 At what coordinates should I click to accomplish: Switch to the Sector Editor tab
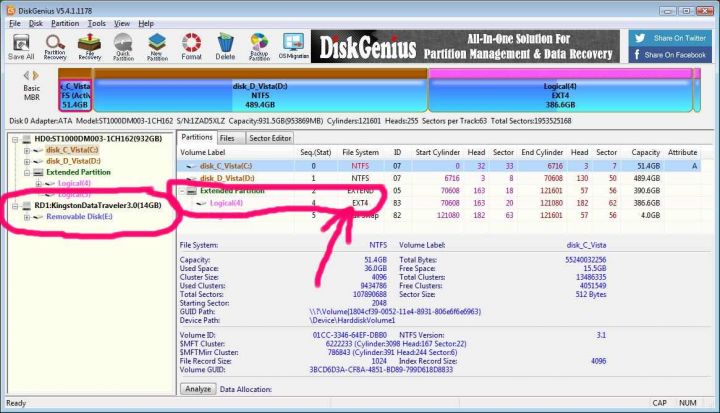[x=270, y=138]
